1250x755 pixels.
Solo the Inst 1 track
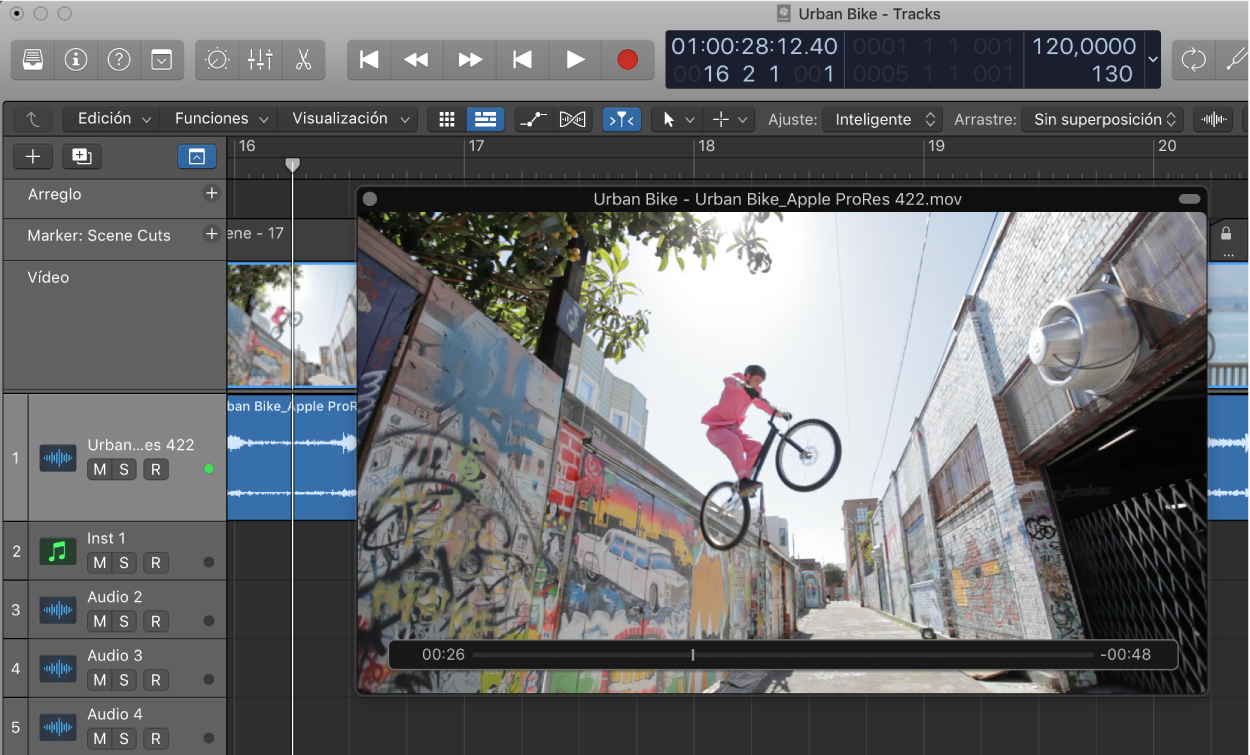124,563
